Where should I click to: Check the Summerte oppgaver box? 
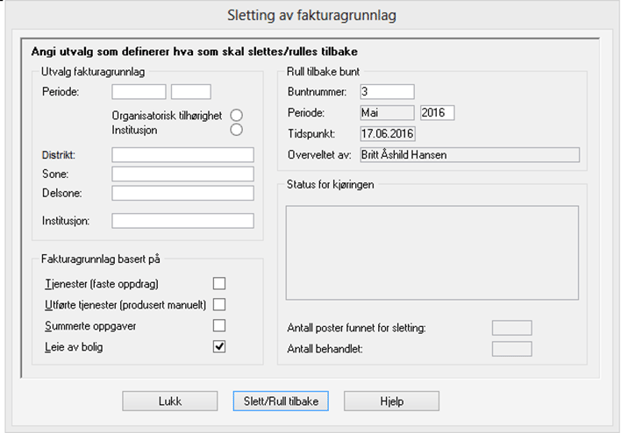(x=219, y=326)
